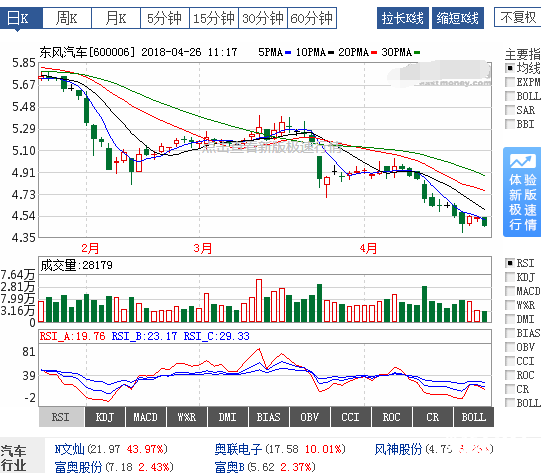Image resolution: width=541 pixels, height=473 pixels.
Task: Open the BIAS tab below the chart
Action: 268,417
